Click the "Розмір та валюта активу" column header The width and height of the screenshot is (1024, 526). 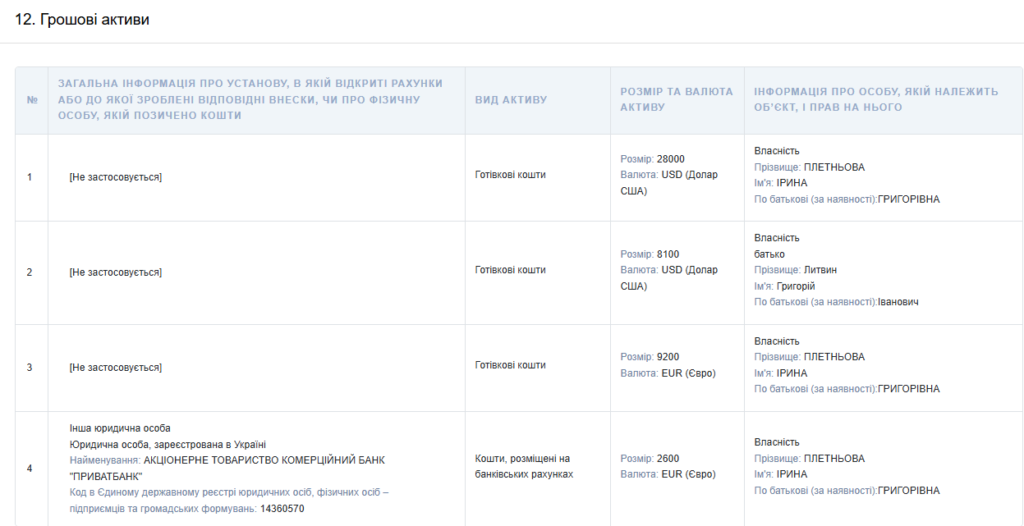664,99
